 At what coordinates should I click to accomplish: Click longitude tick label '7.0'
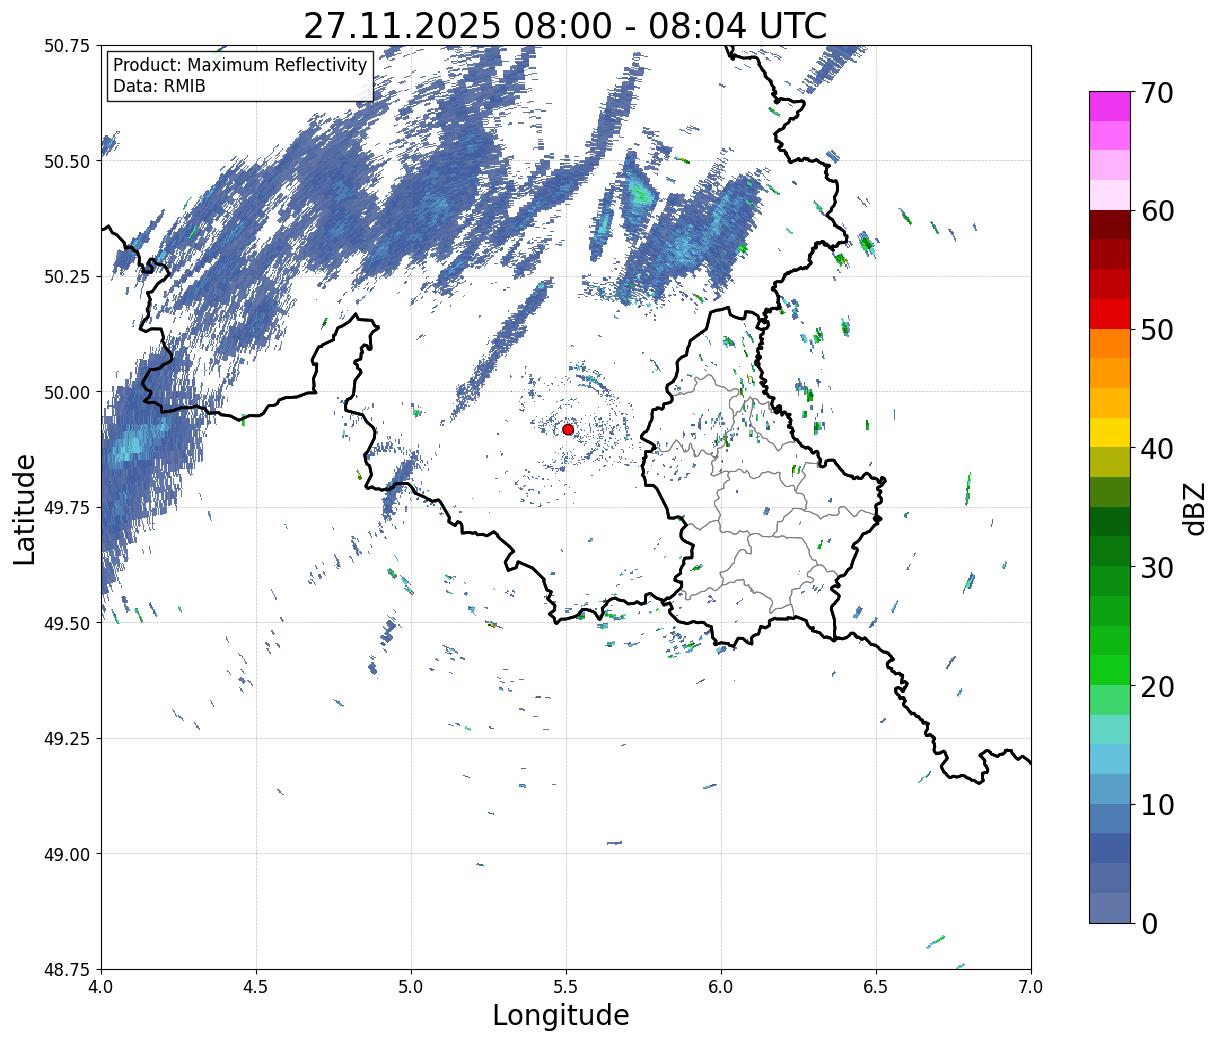click(x=1031, y=986)
